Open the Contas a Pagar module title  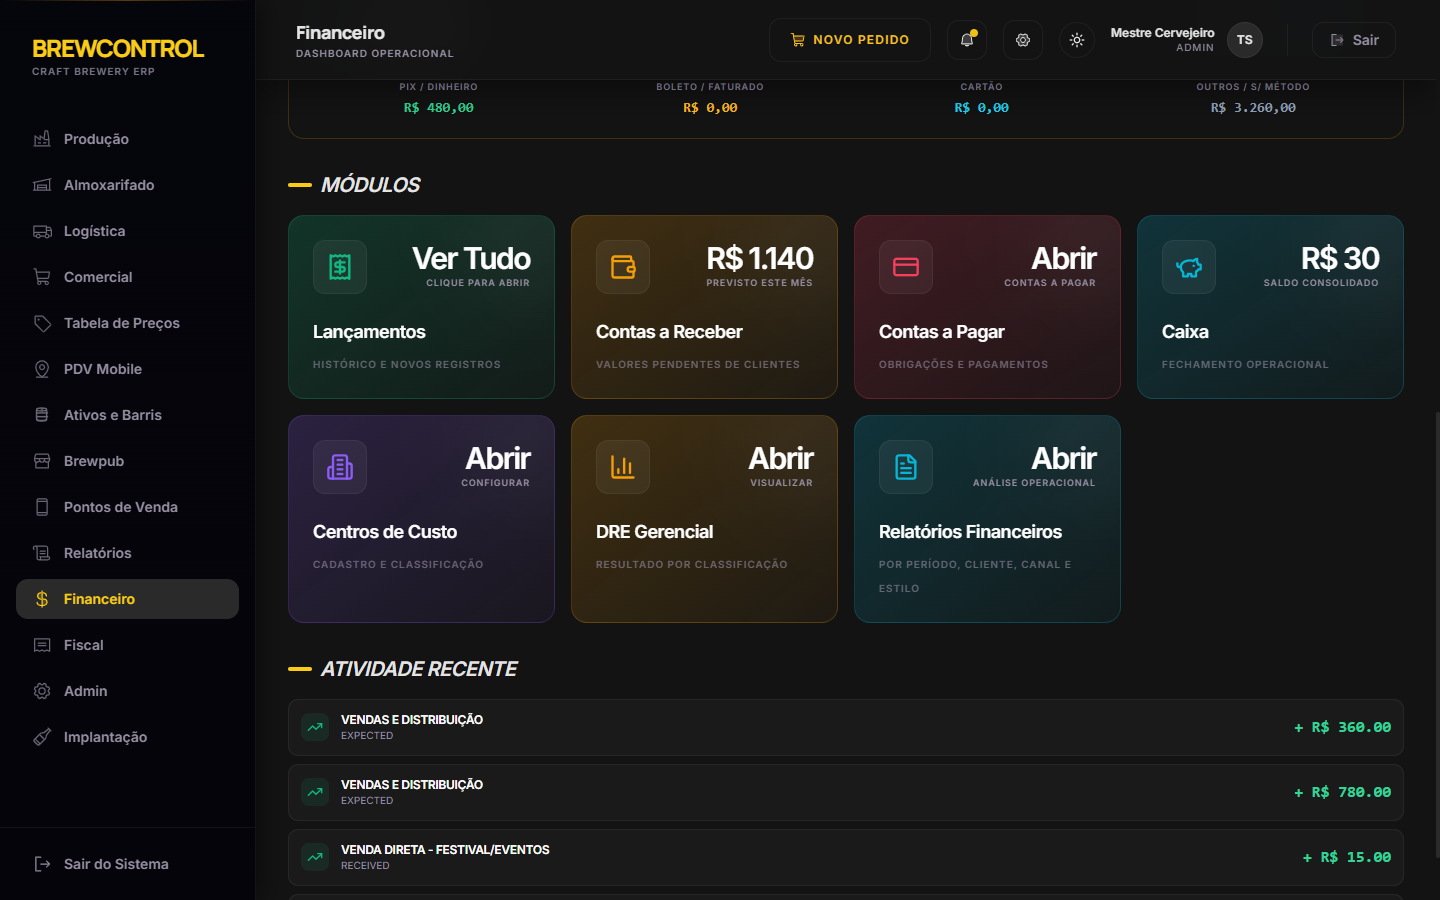click(x=941, y=332)
